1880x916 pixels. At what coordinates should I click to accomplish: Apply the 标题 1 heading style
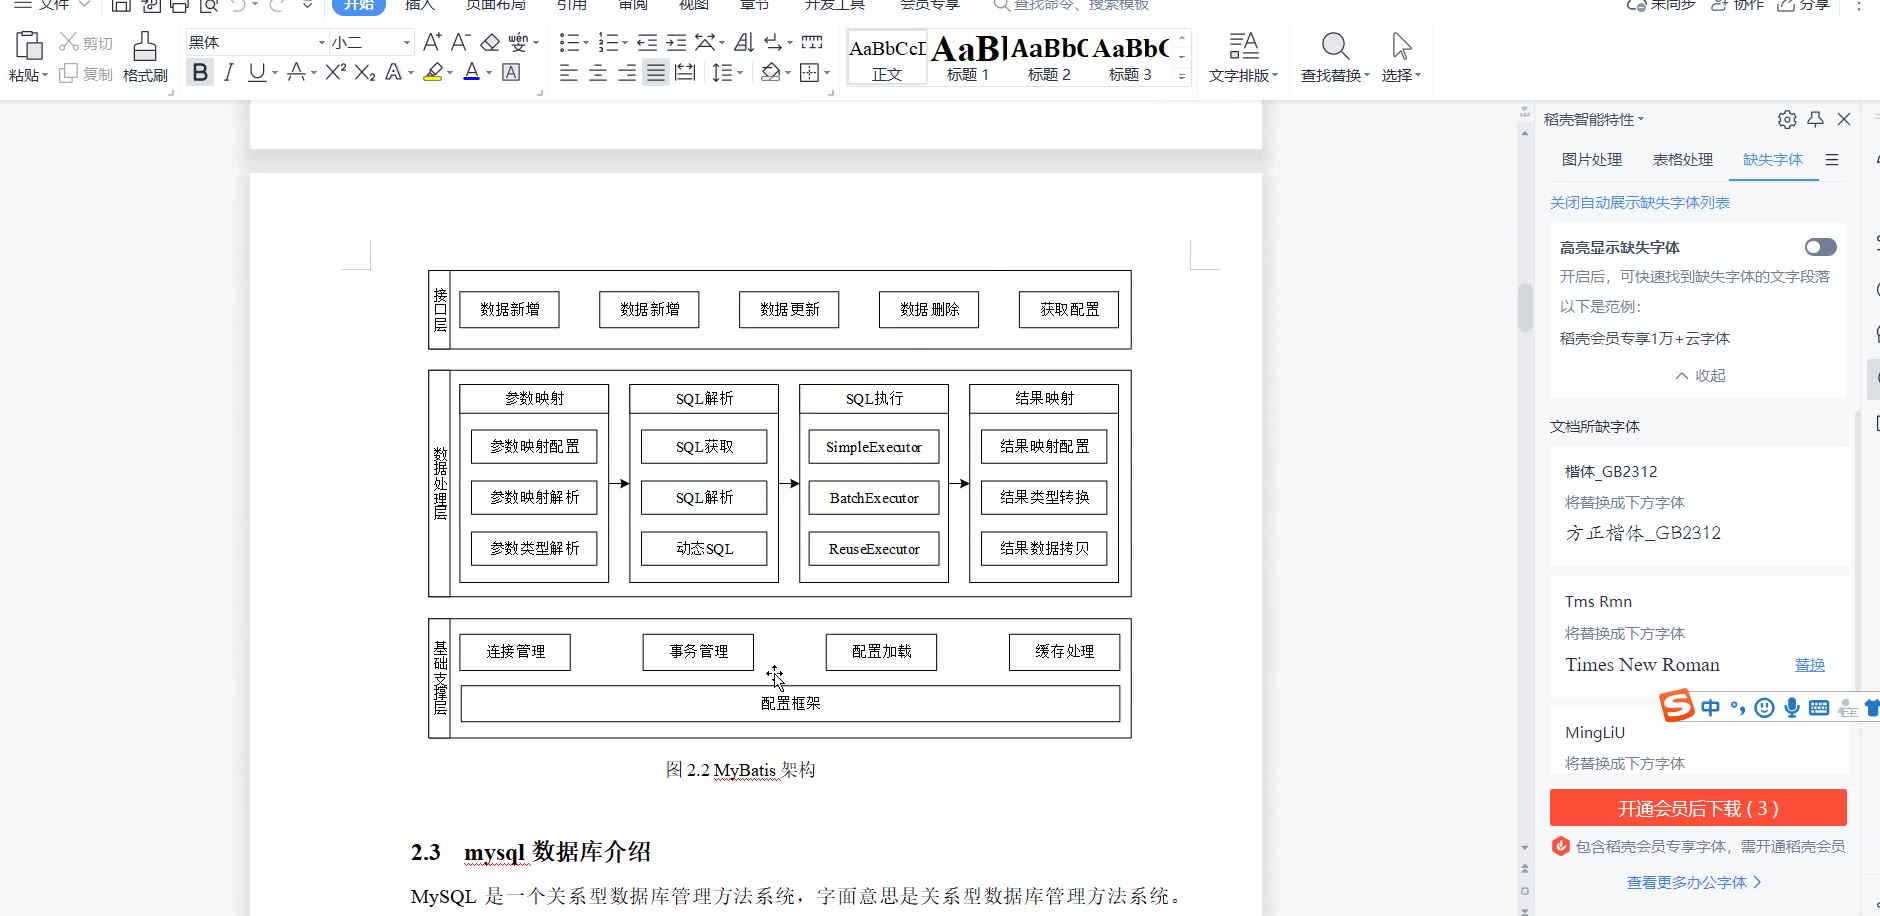(x=968, y=58)
